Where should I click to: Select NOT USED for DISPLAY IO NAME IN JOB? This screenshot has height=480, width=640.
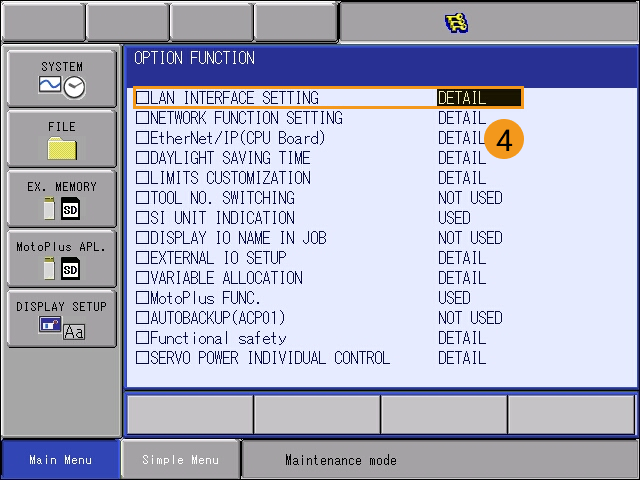tap(470, 238)
